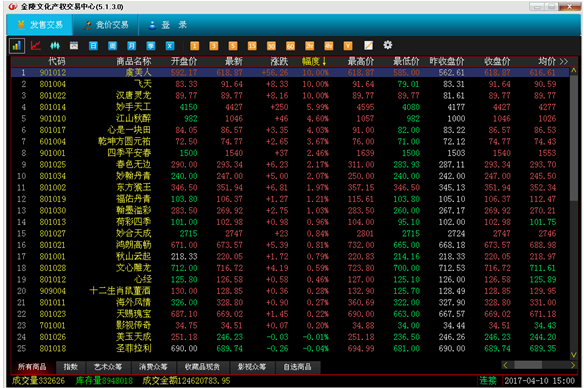Open the red line trend chart view
Viewport: 584px width, 388px height.
pos(36,46)
